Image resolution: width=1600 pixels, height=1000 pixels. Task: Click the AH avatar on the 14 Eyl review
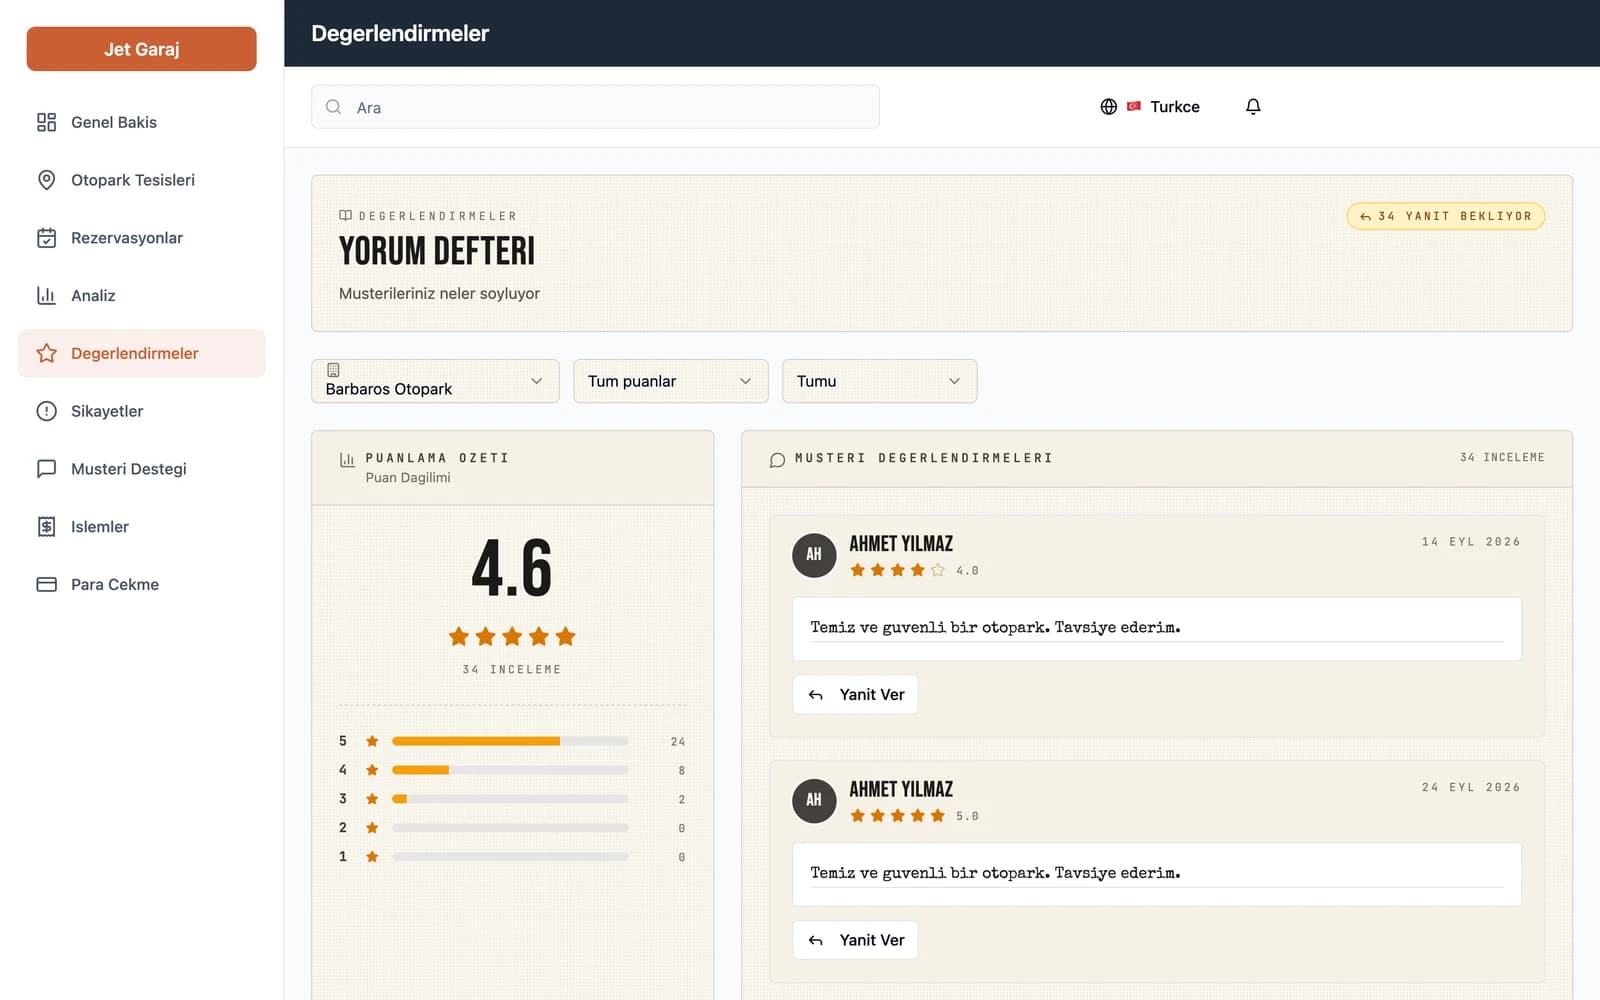pos(814,554)
